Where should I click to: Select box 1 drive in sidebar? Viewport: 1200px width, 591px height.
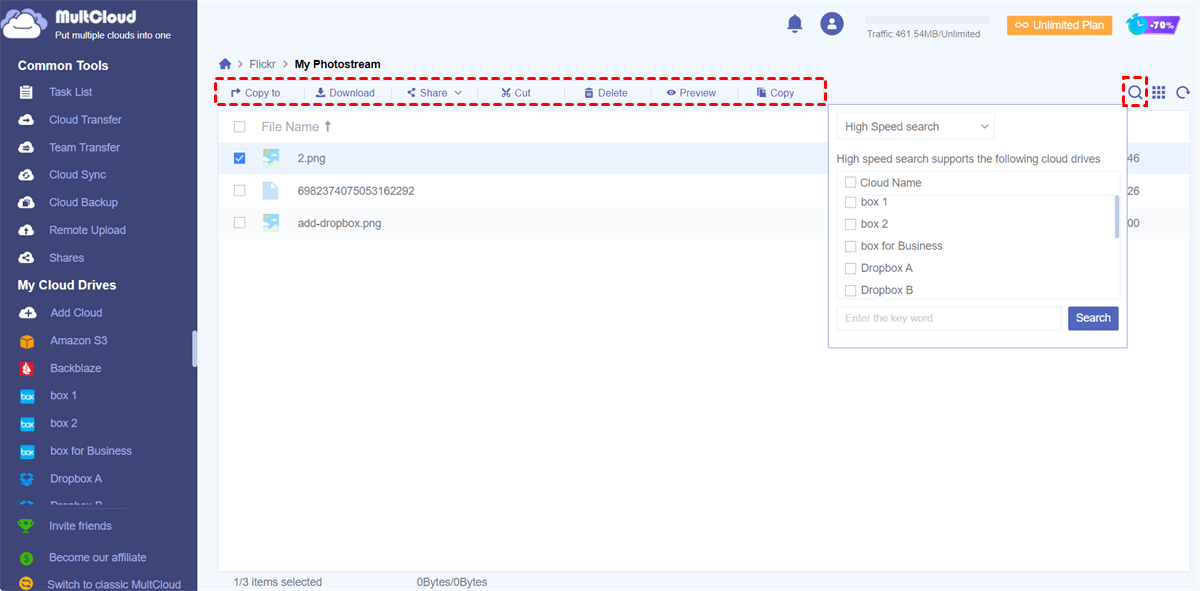click(63, 396)
